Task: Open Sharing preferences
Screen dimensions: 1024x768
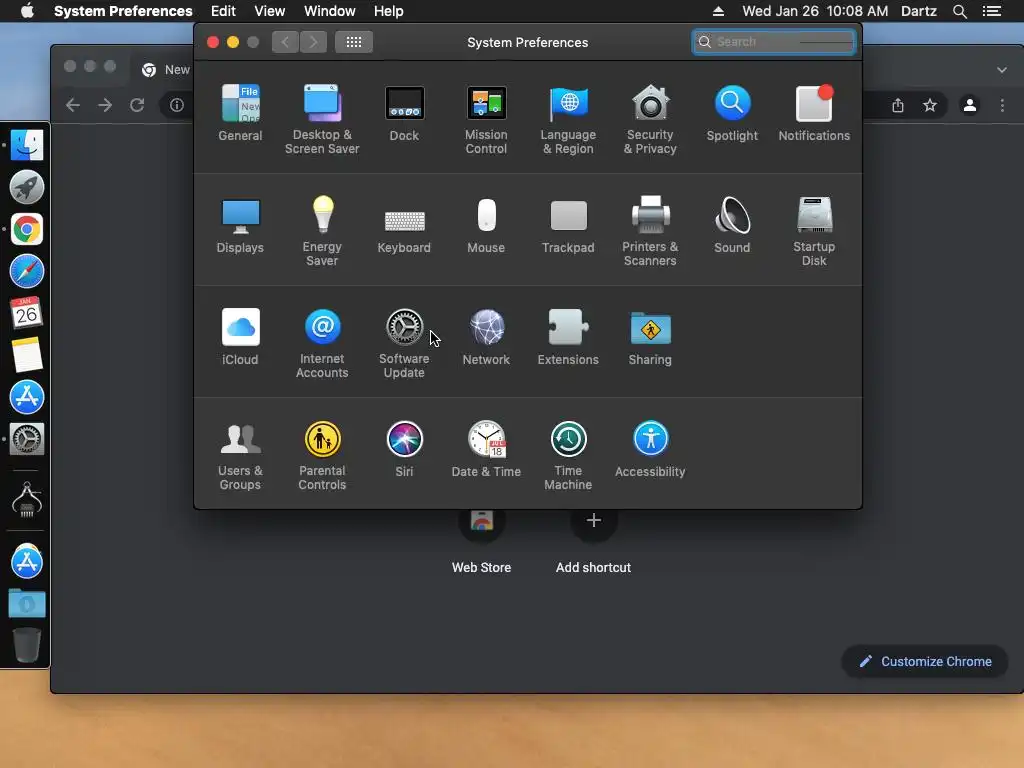Action: (650, 338)
